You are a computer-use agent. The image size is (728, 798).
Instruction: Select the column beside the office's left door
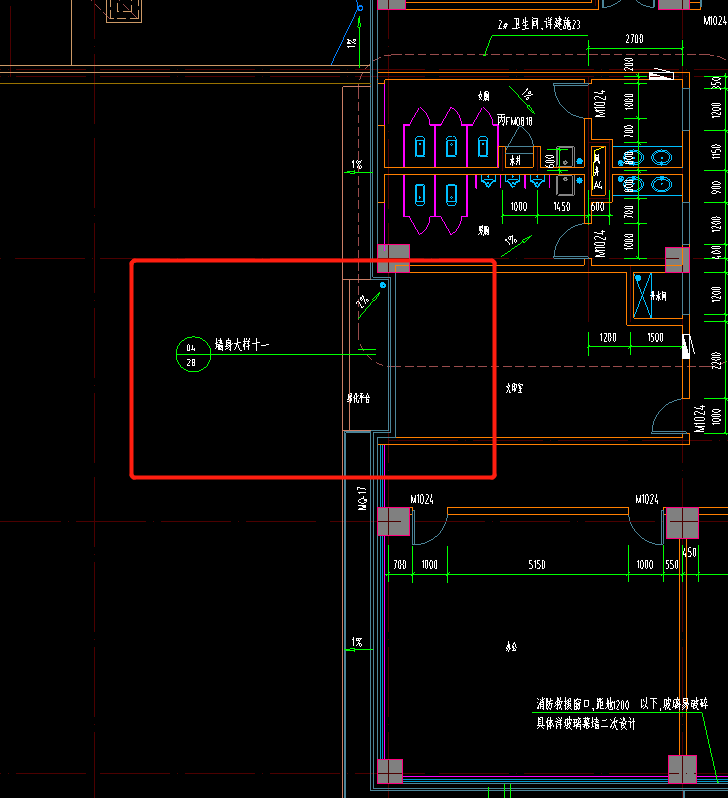[x=394, y=522]
